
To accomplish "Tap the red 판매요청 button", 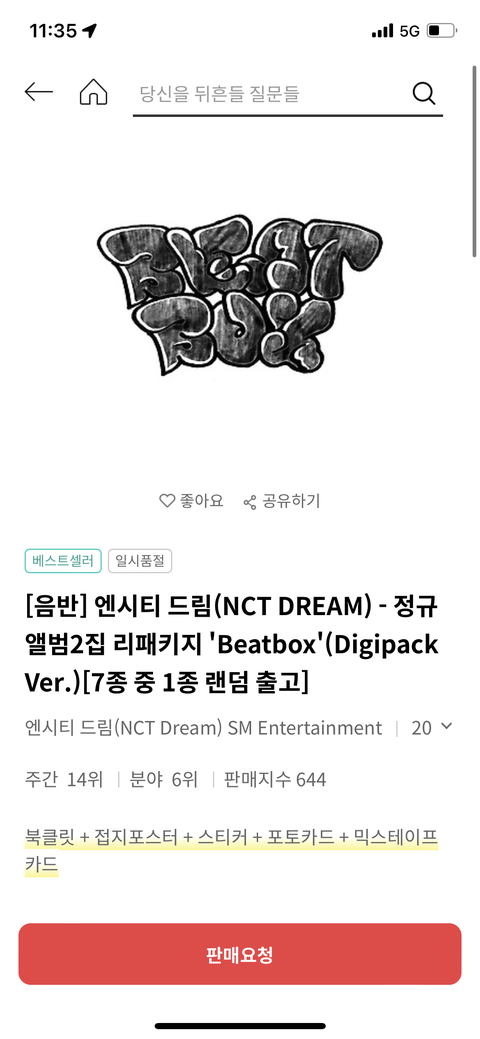I will [239, 954].
